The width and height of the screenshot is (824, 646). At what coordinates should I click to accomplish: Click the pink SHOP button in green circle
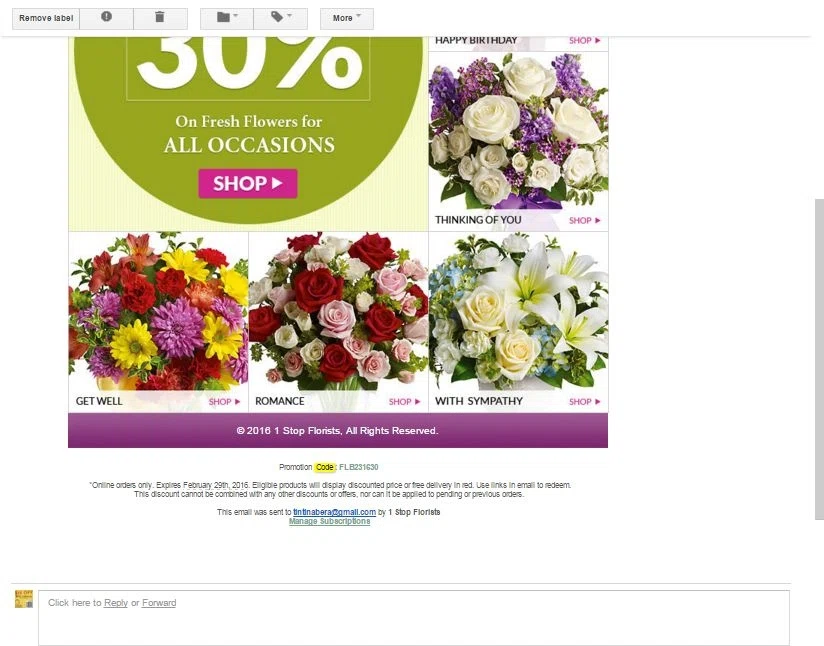[x=248, y=183]
